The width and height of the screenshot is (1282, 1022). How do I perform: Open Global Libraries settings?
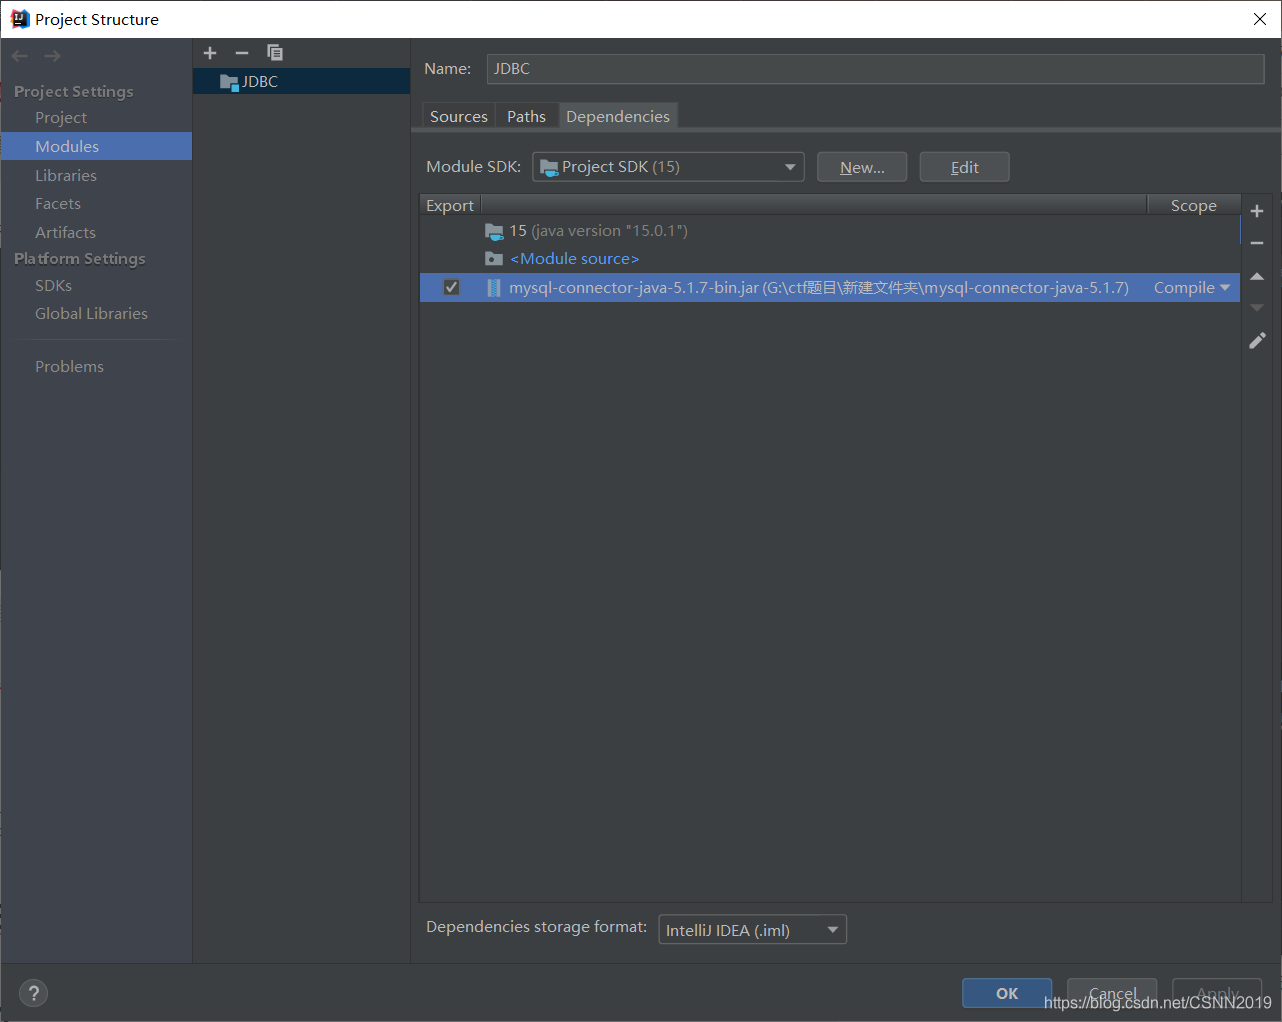[91, 313]
